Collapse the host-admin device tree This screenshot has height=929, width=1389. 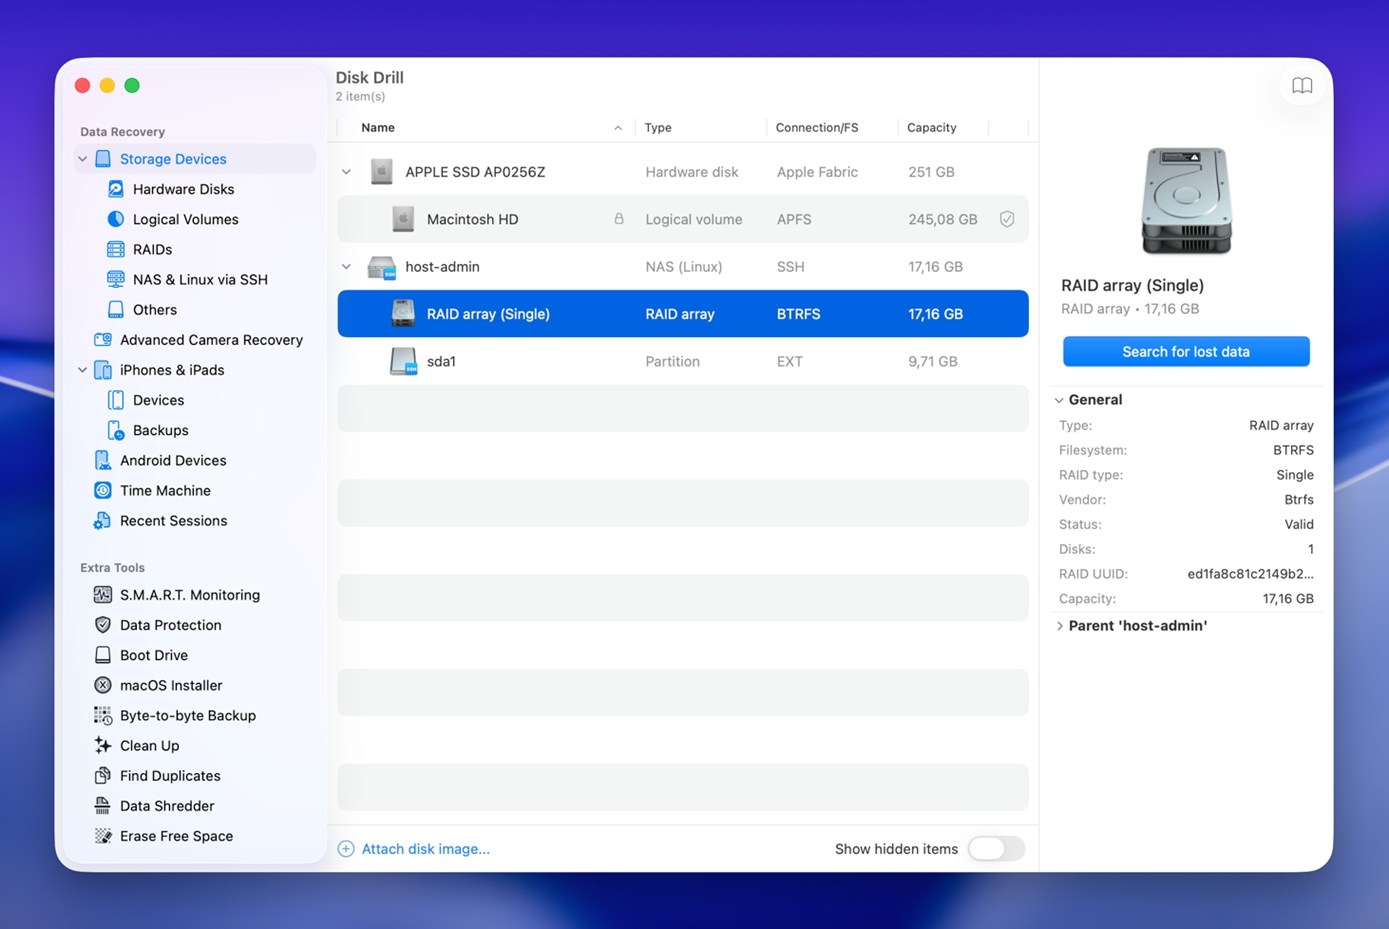[346, 266]
